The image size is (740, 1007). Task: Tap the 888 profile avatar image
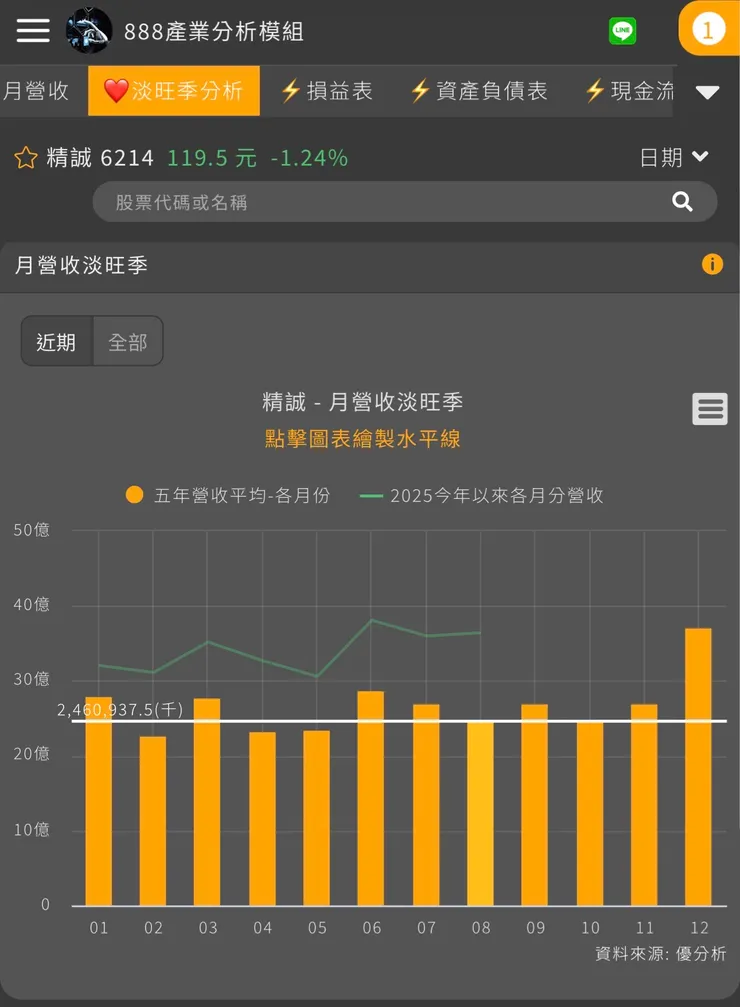click(89, 30)
